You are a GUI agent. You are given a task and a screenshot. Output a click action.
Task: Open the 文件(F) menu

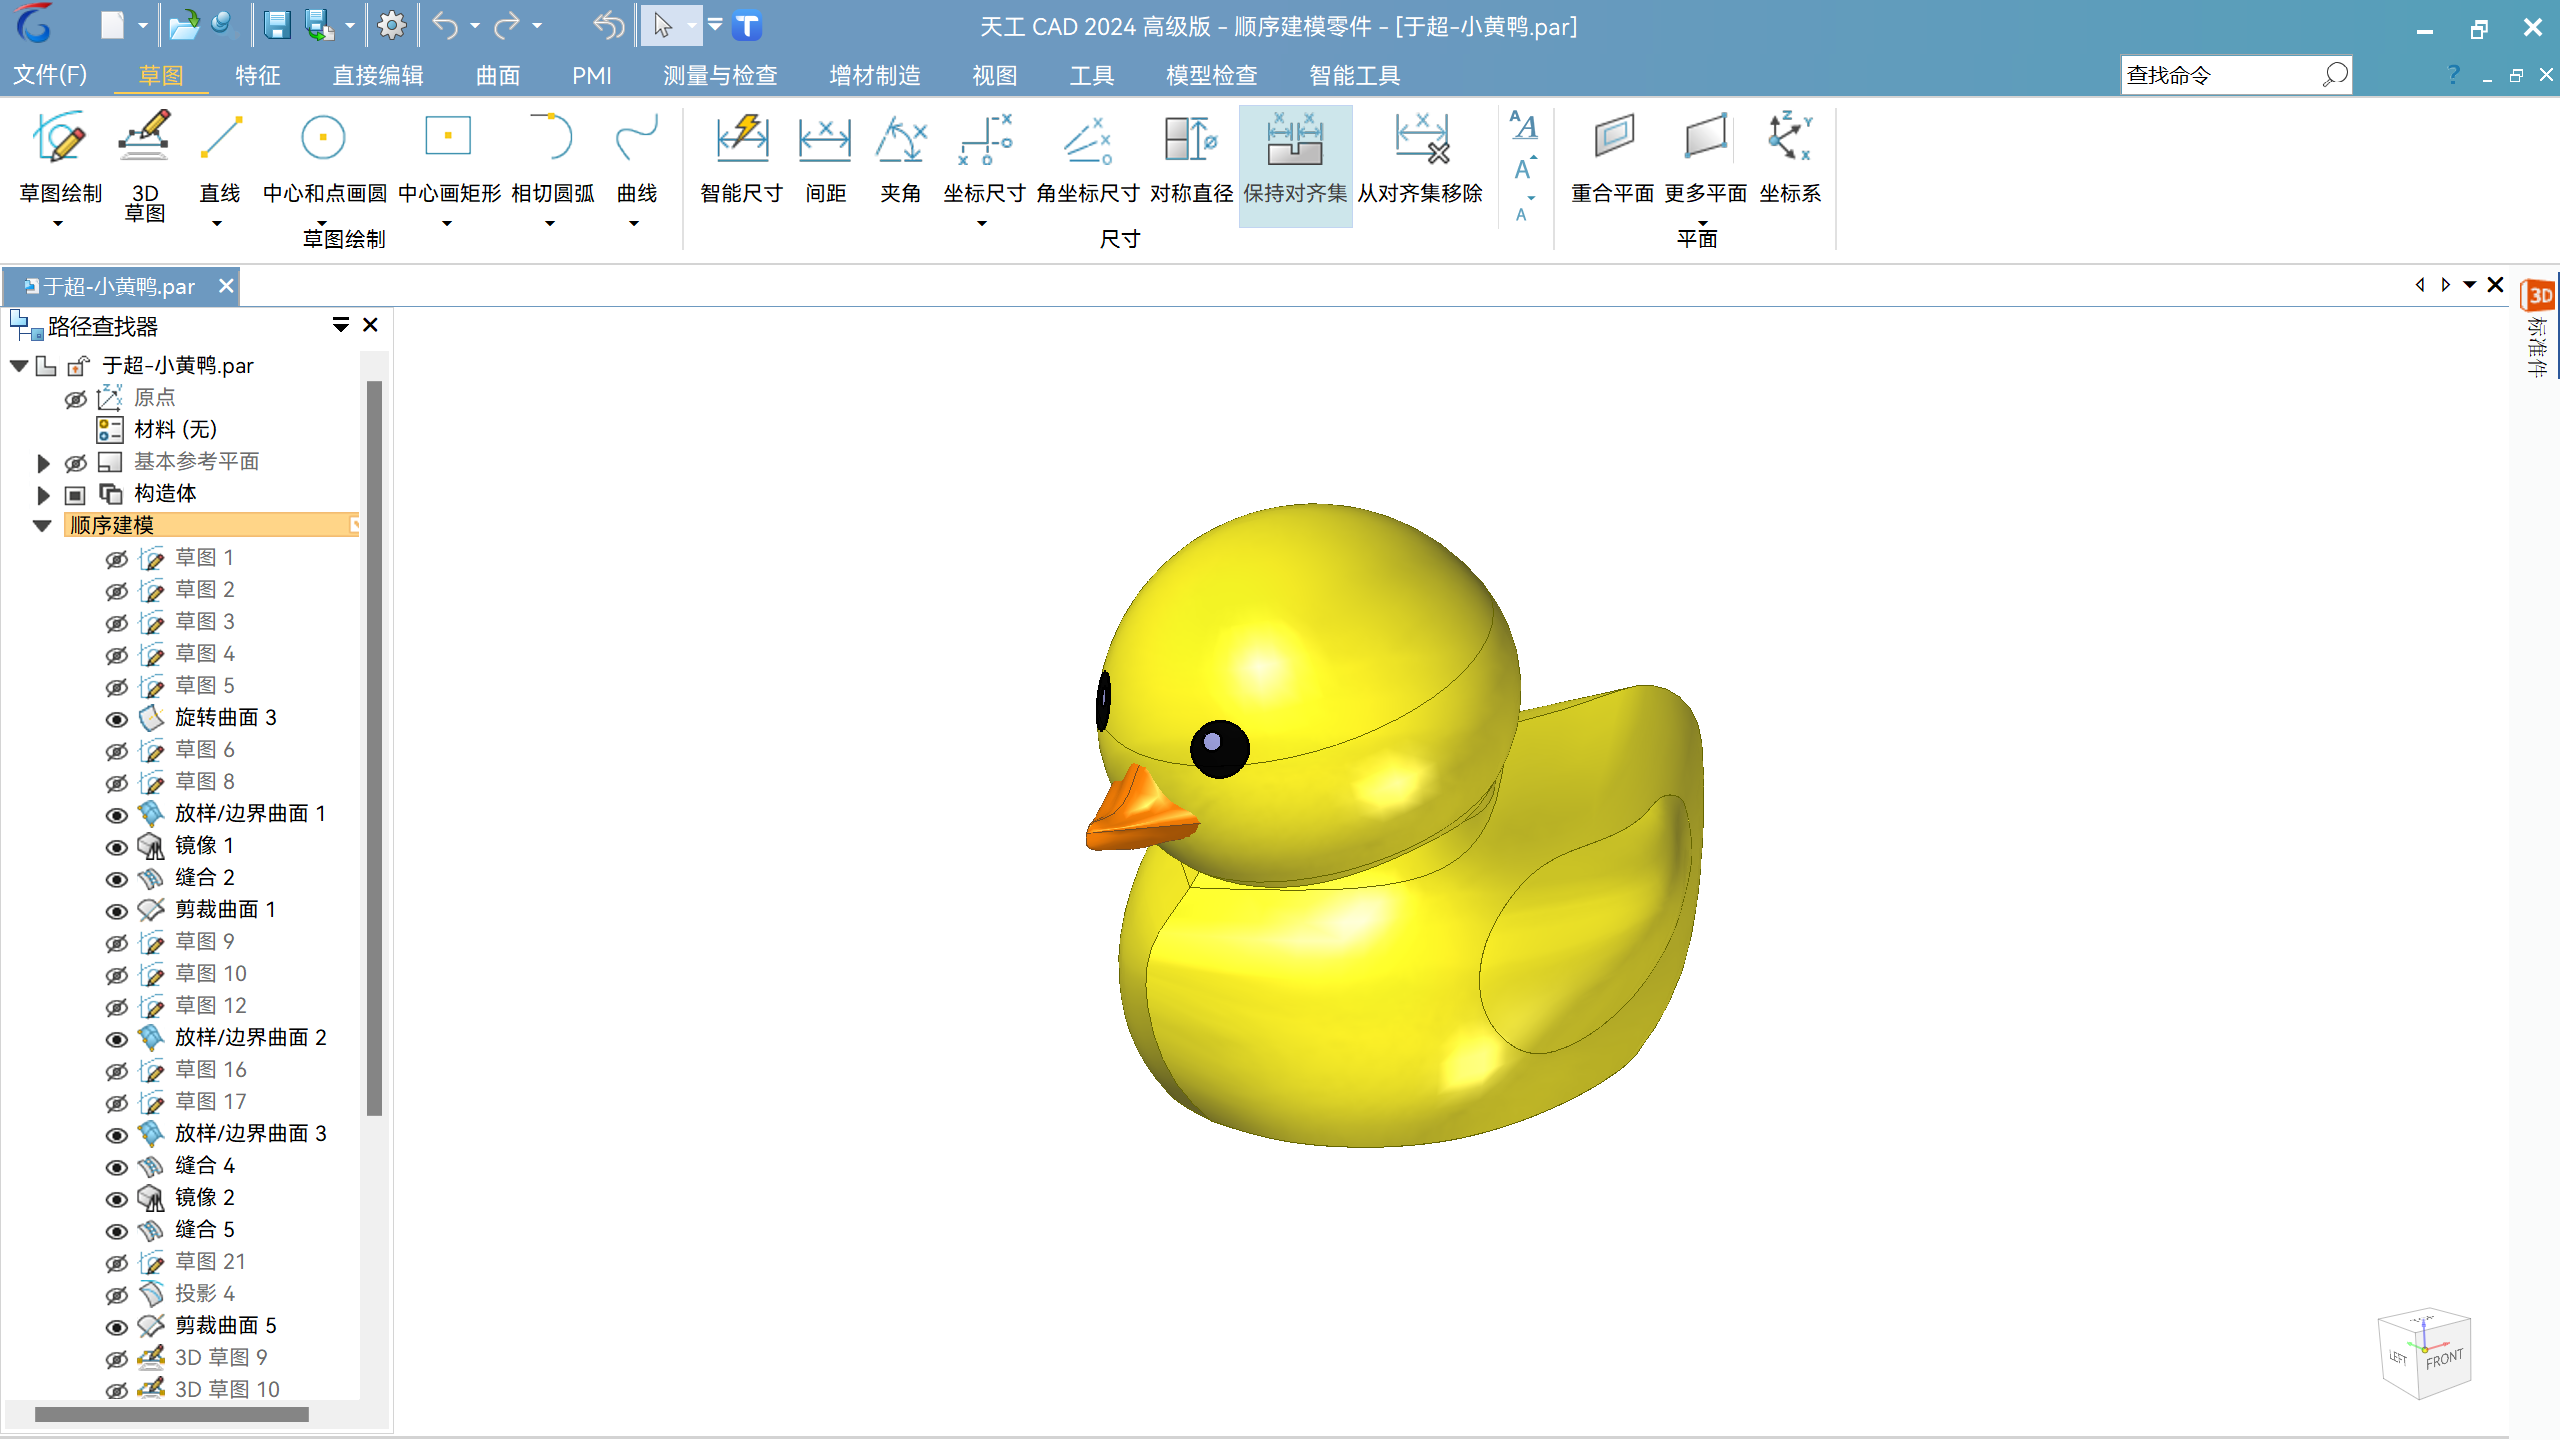(50, 75)
